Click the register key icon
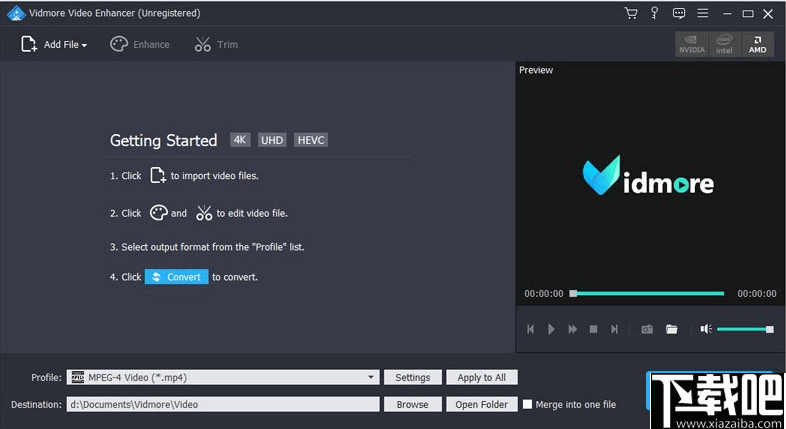The width and height of the screenshot is (786, 429). point(654,14)
